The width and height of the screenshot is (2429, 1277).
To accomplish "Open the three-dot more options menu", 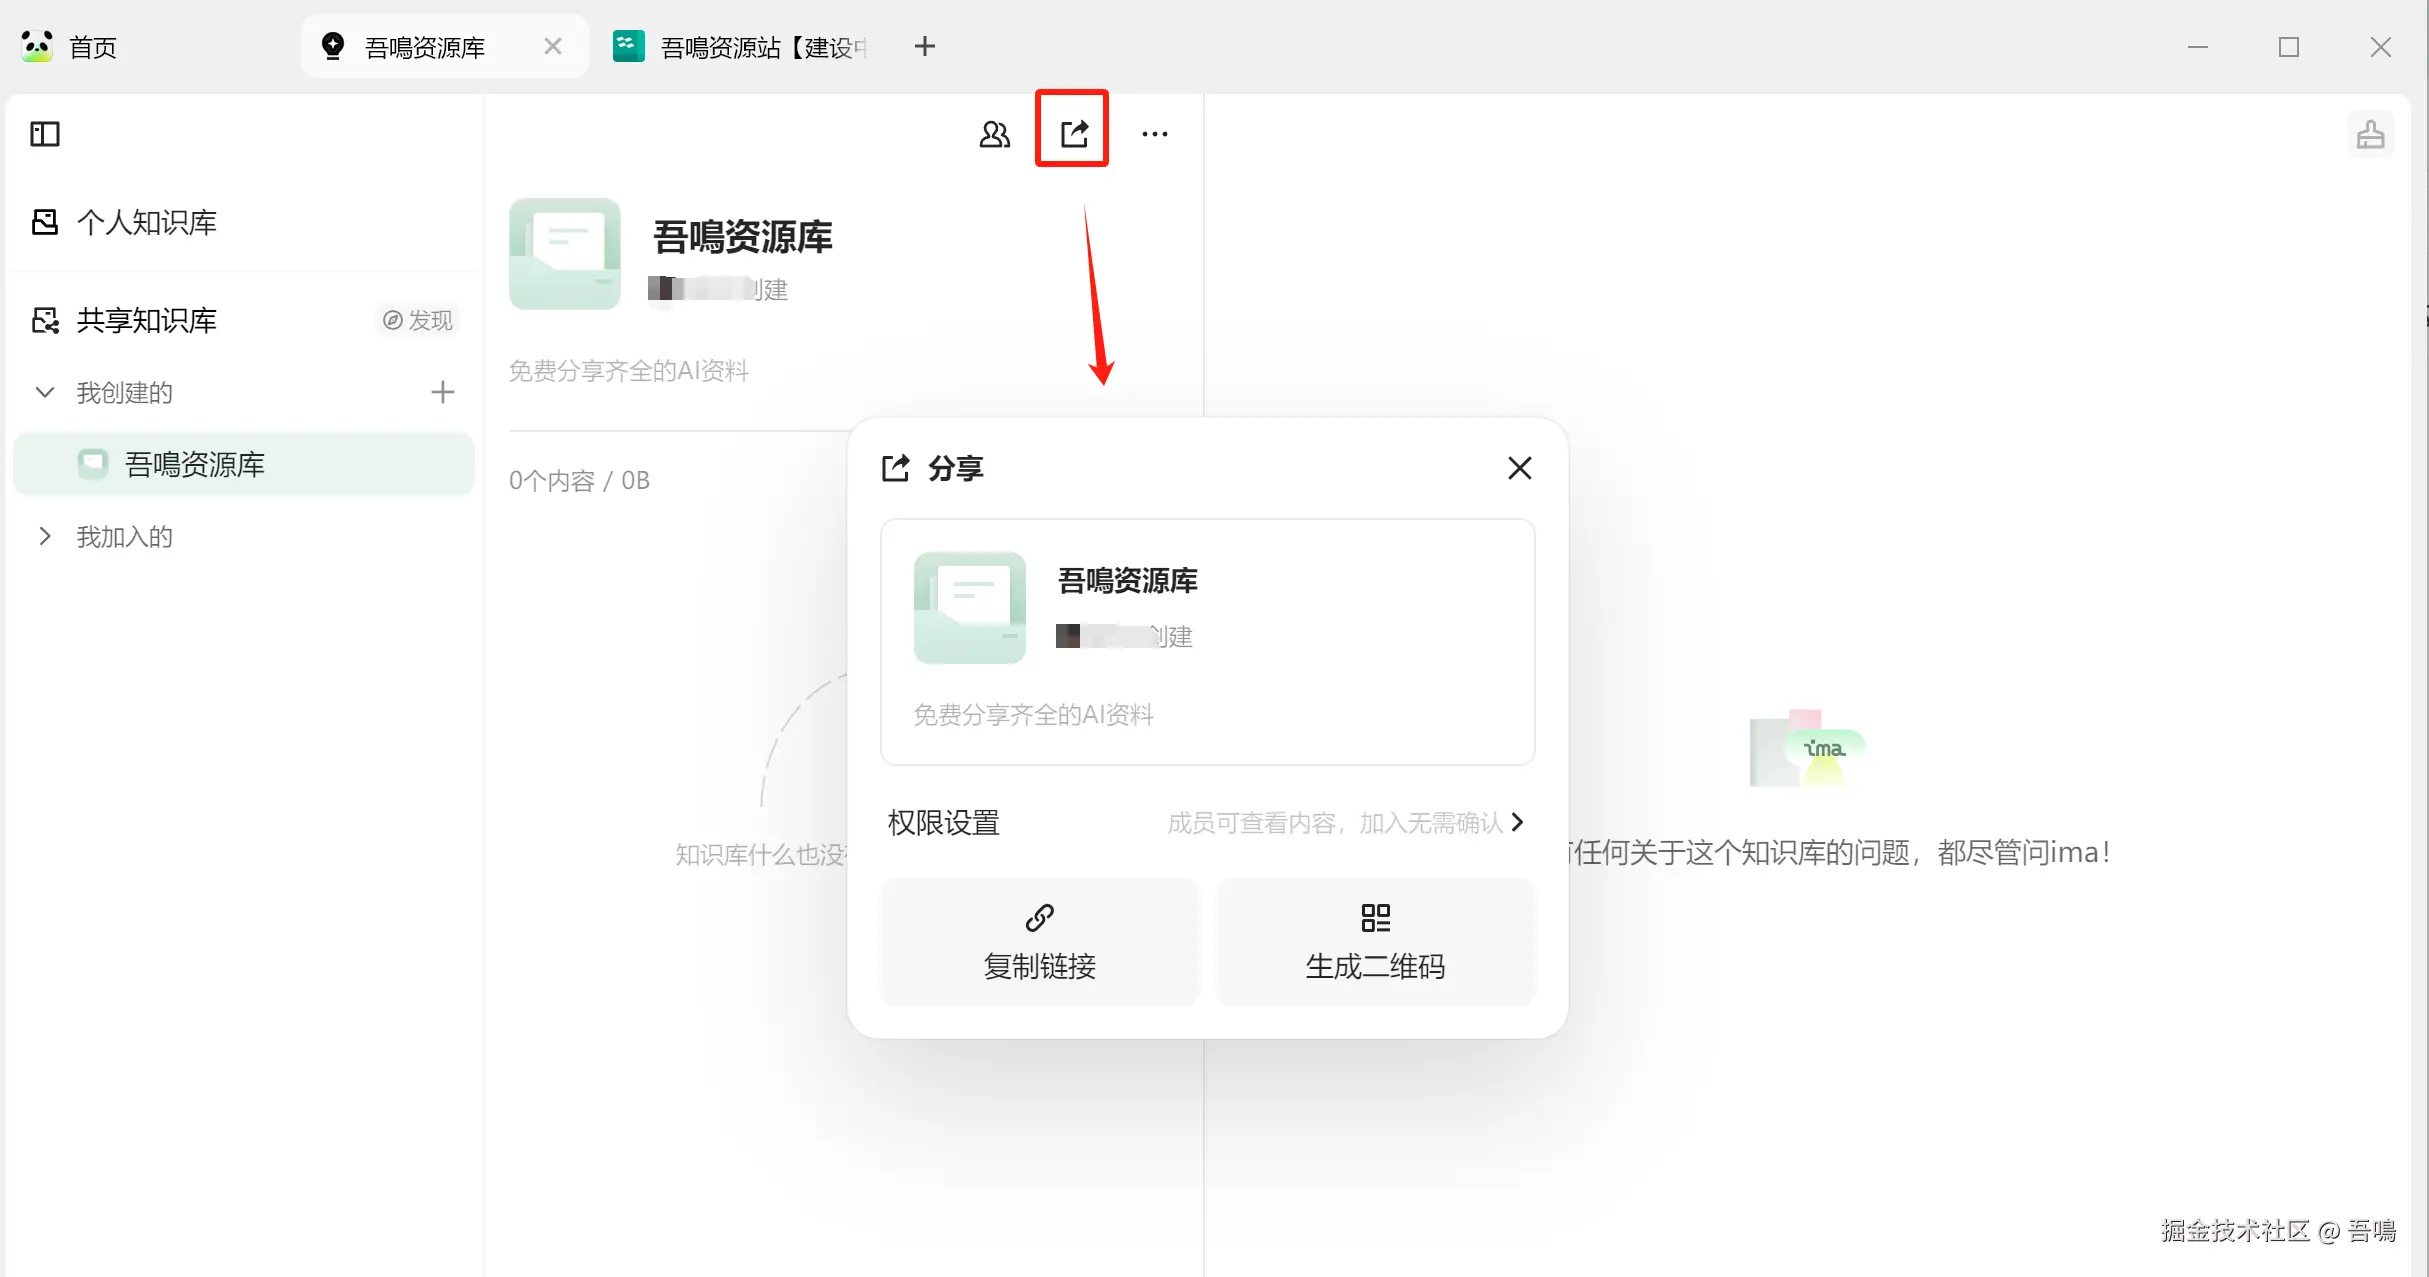I will pos(1154,134).
